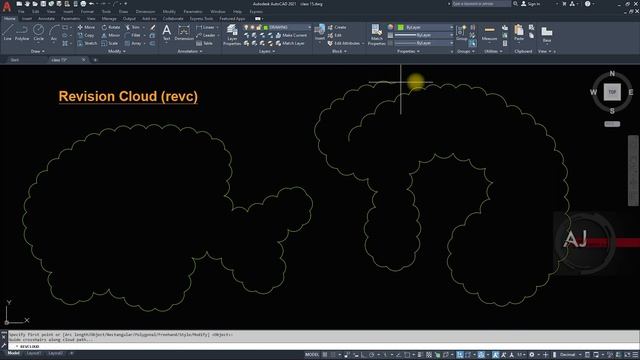Click the Move tool
The height and width of the screenshot is (360, 640).
tap(86, 27)
